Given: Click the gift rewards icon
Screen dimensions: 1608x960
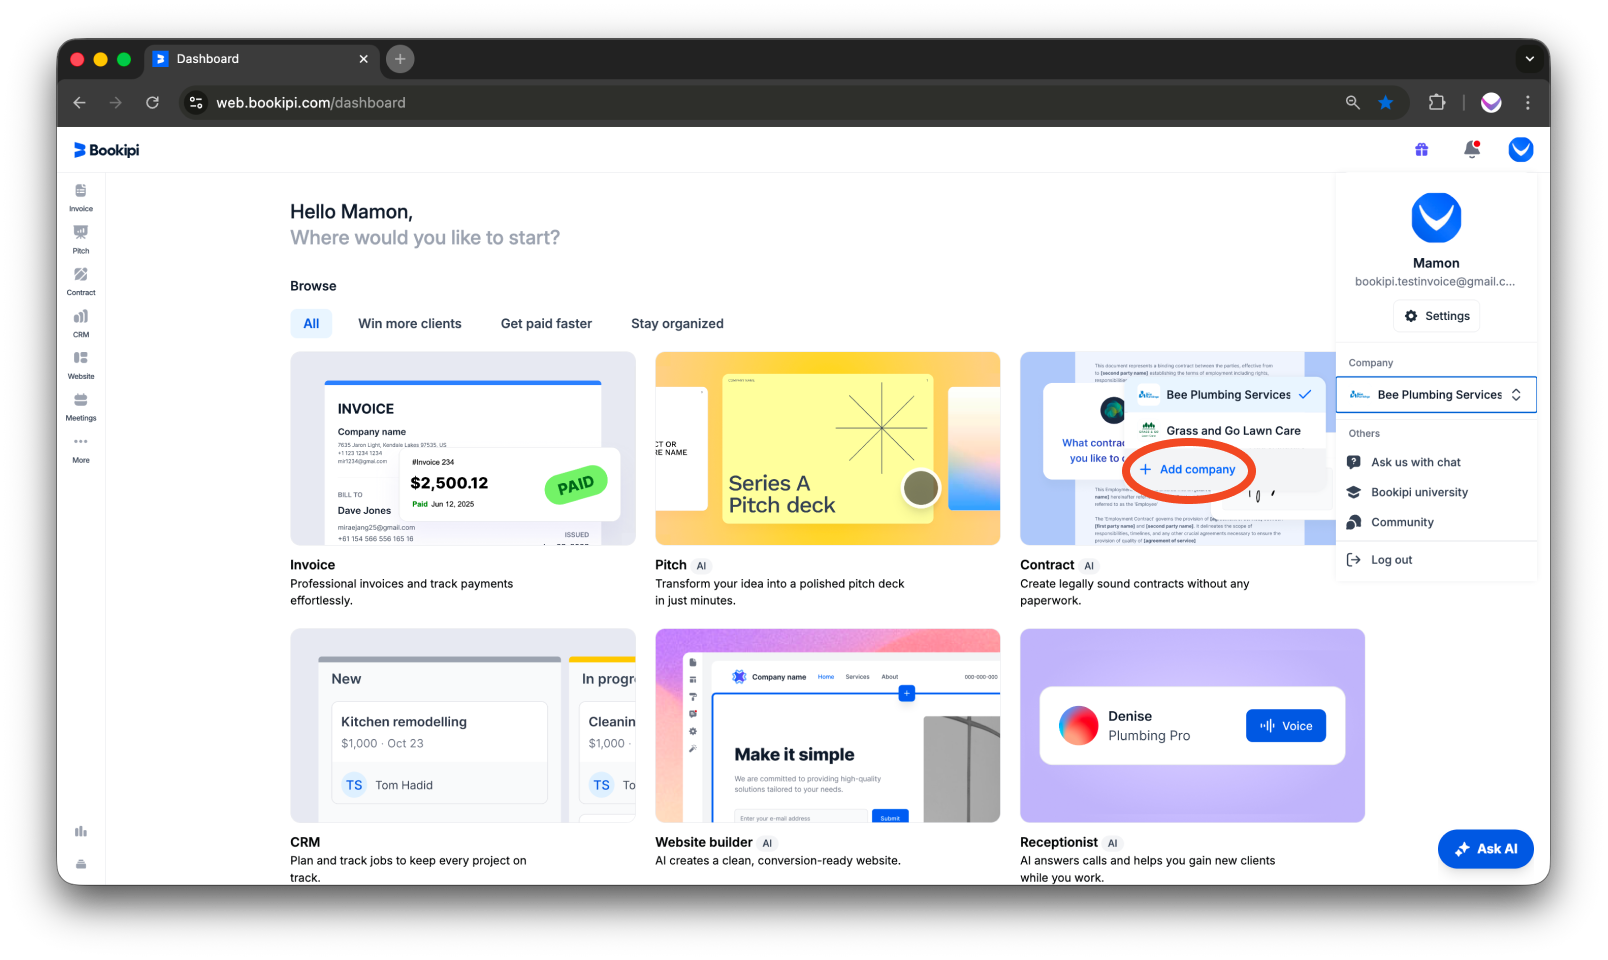Looking at the screenshot, I should pos(1421,149).
